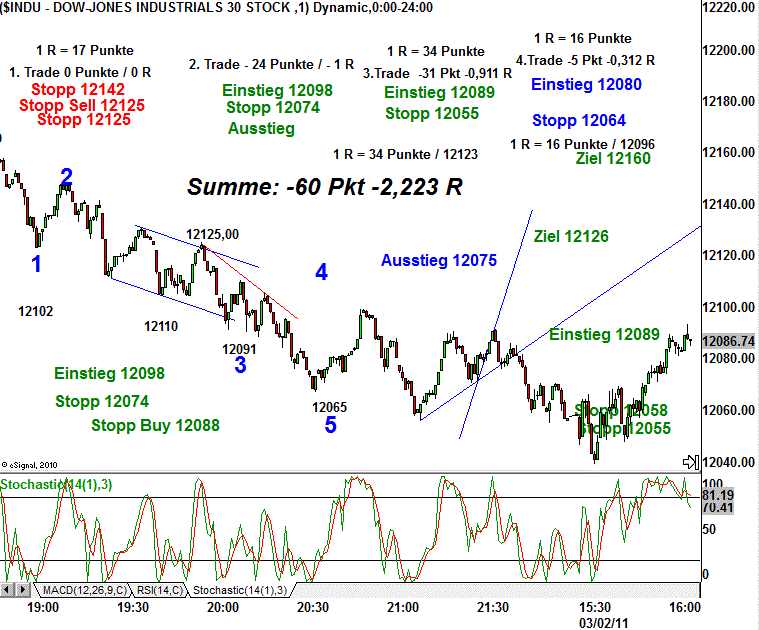Click the current price marker 12086.74
The width and height of the screenshot is (759, 630).
click(728, 341)
